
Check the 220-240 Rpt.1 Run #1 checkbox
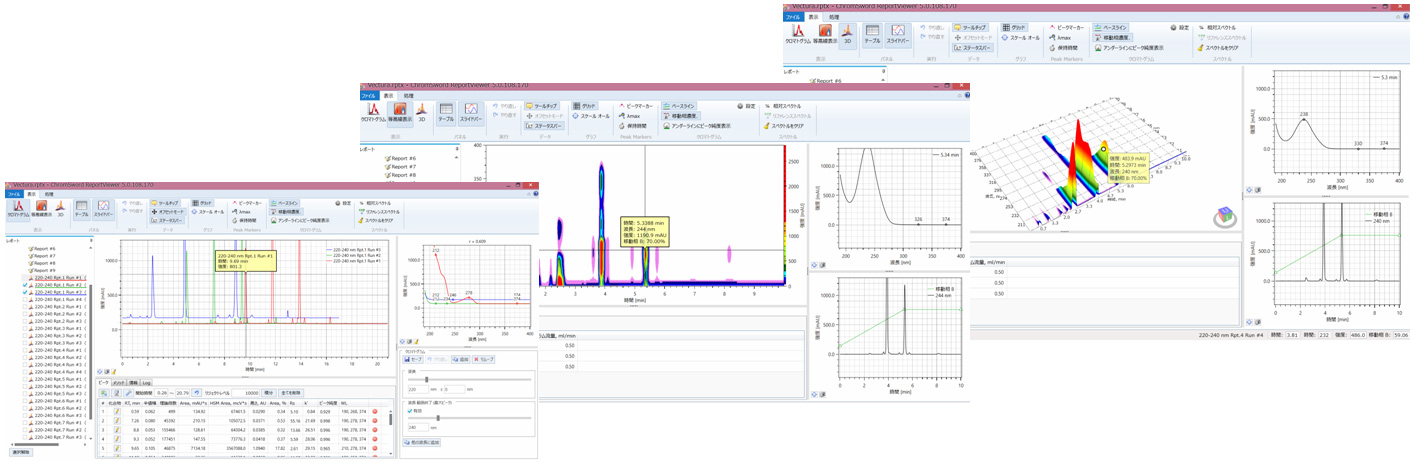click(25, 277)
